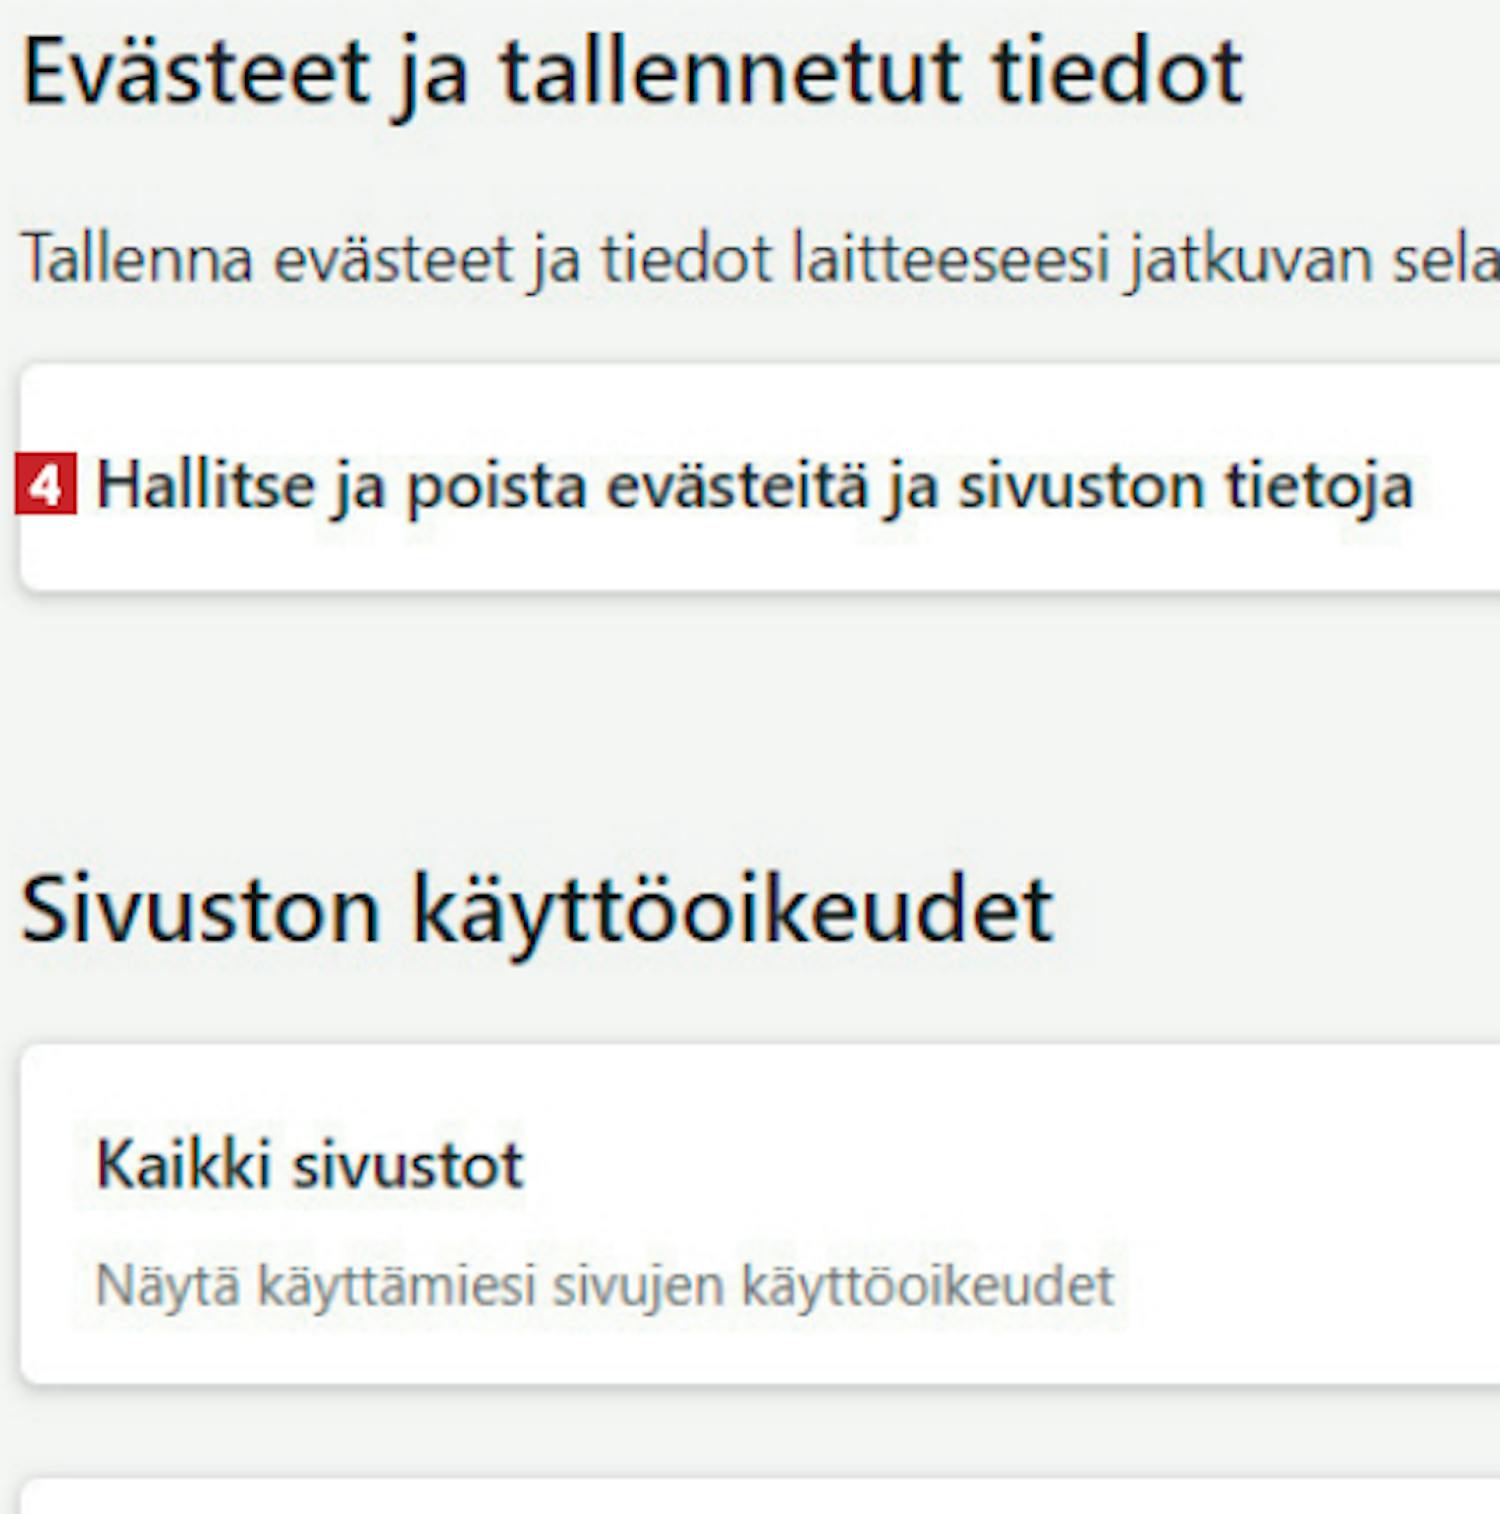Open Hallitse ja poista evästeitä ja sivuston tietoja
Viewport: 1500px width, 1514px height.
[x=760, y=478]
